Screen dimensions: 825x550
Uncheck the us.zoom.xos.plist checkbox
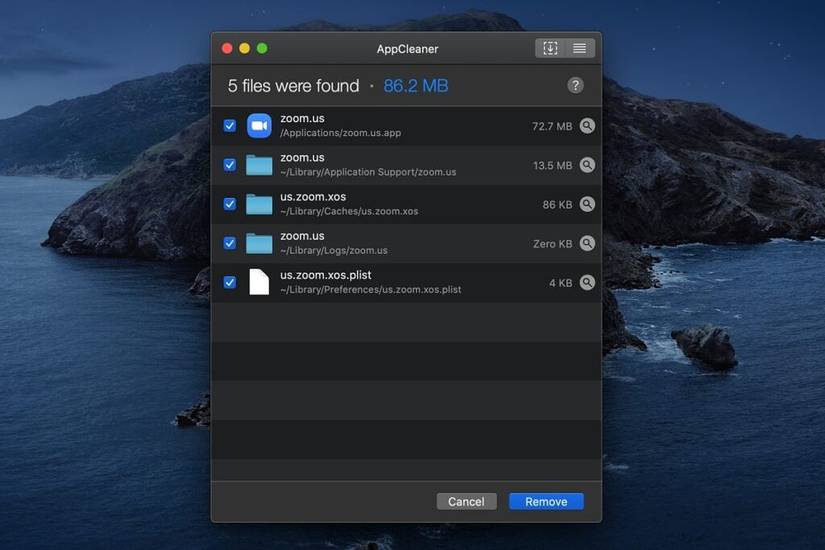(x=229, y=283)
